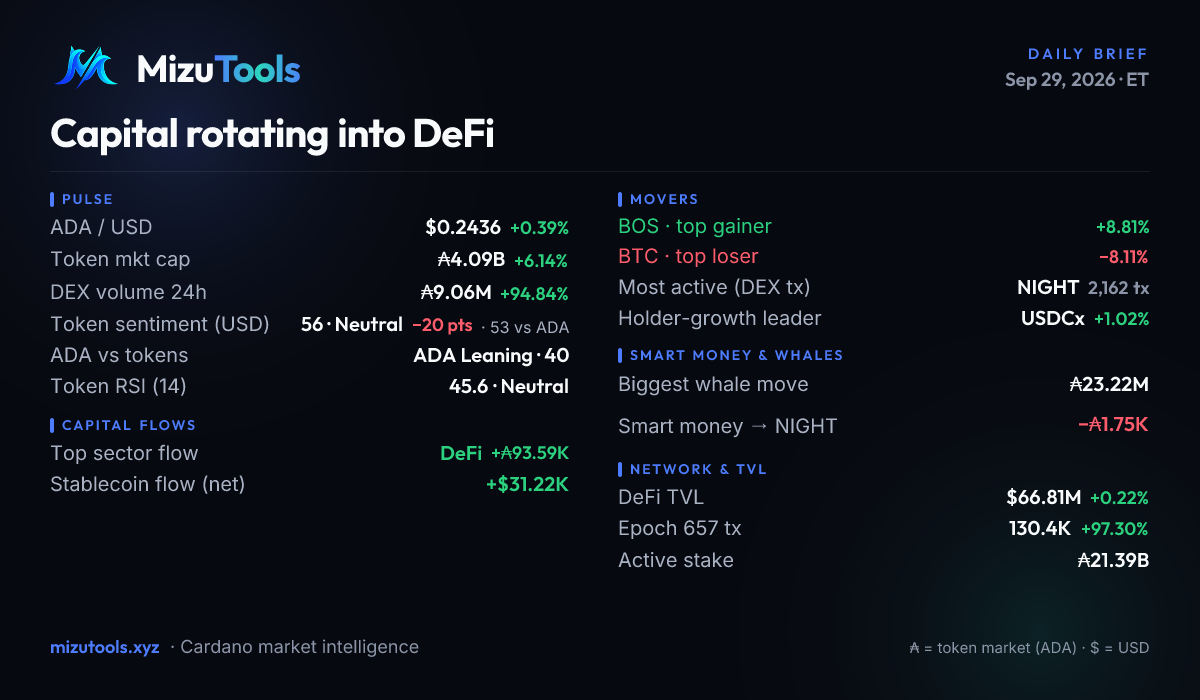Click the Token sentiment −20 pts indicator
1200x700 pixels.
tap(442, 325)
